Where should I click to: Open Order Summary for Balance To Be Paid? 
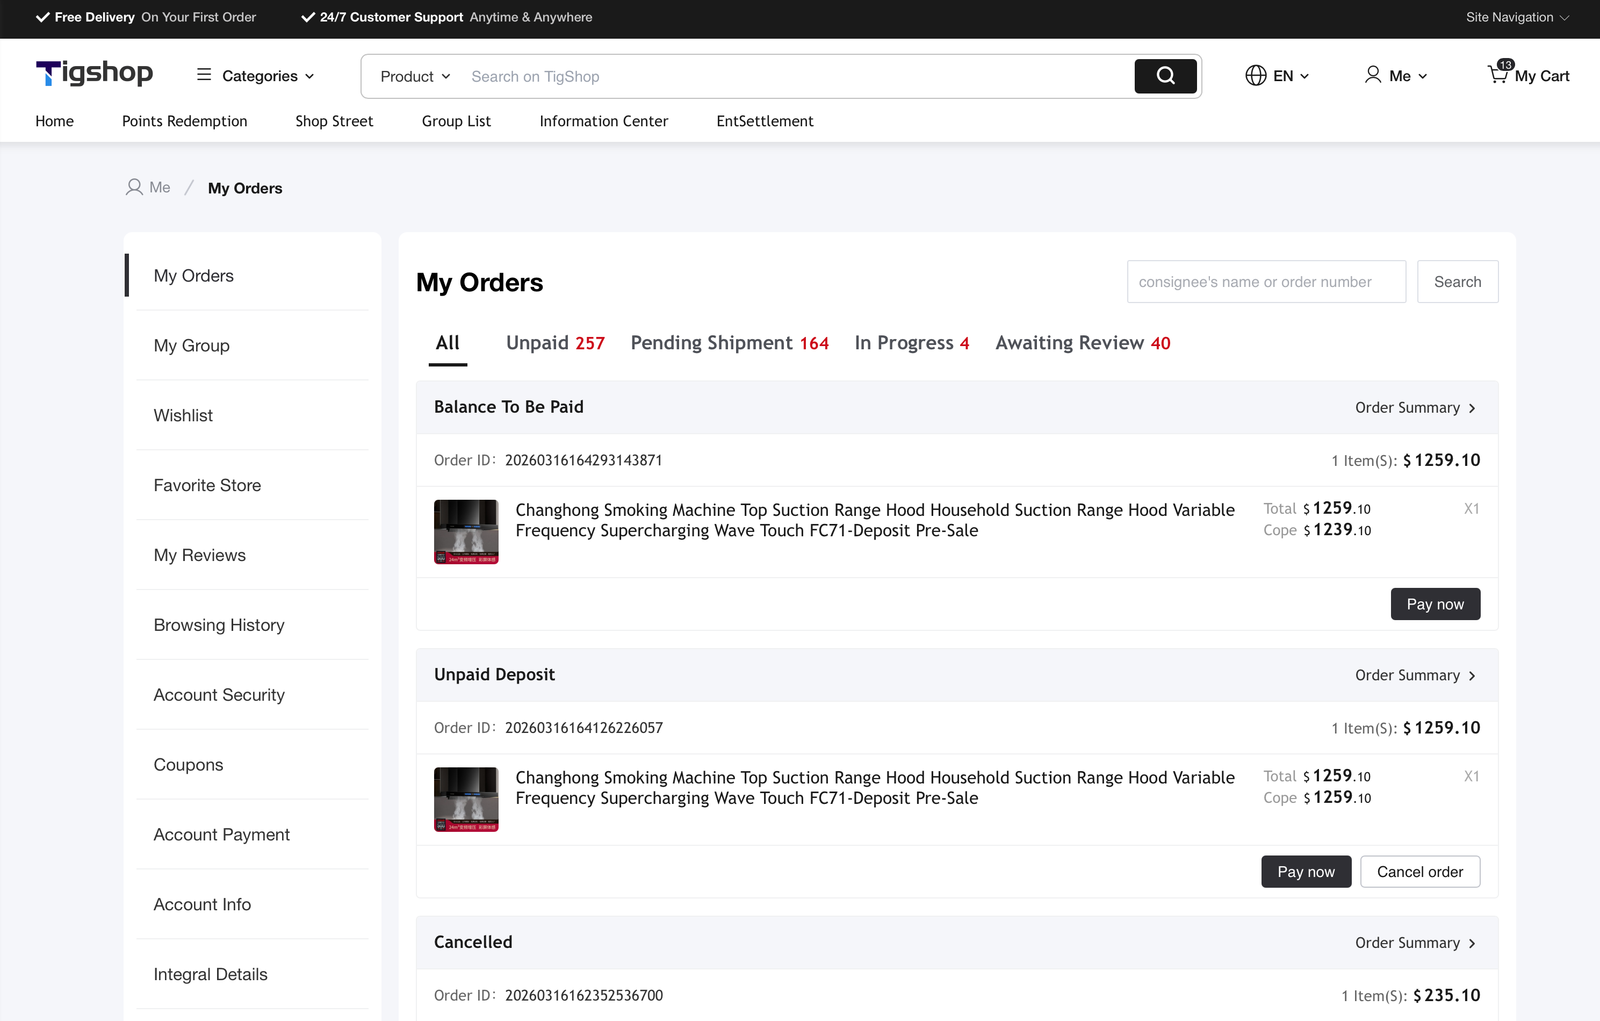(x=1414, y=408)
